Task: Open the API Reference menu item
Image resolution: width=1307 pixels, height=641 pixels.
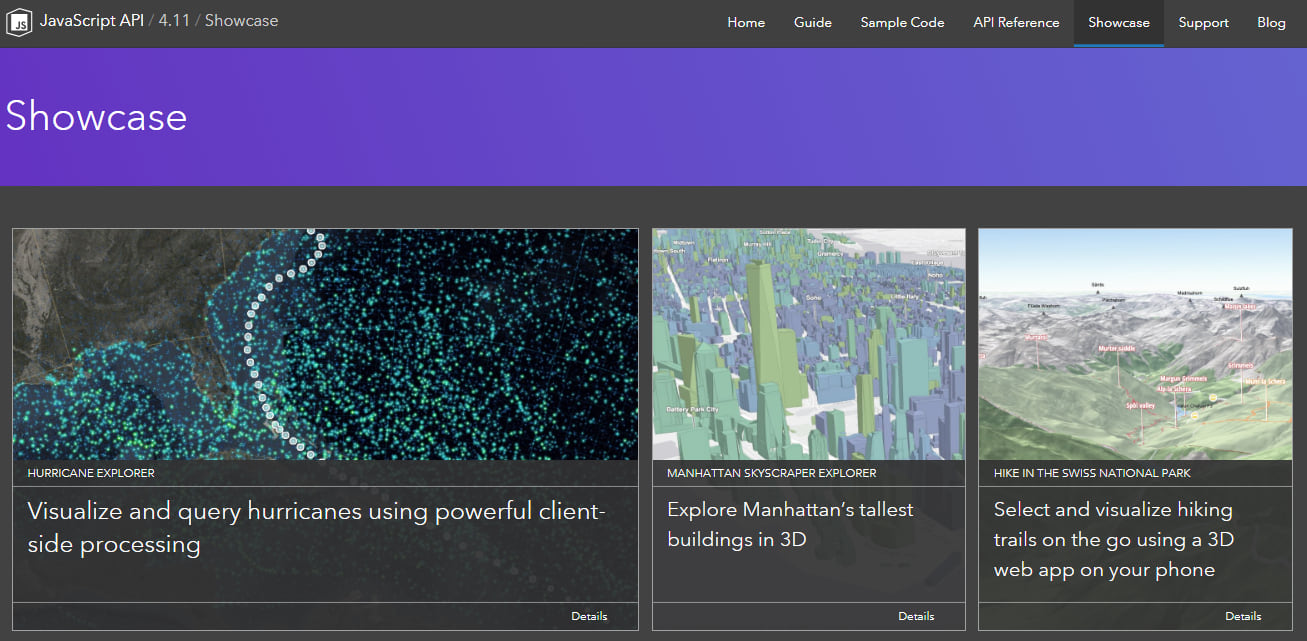Action: [1016, 22]
